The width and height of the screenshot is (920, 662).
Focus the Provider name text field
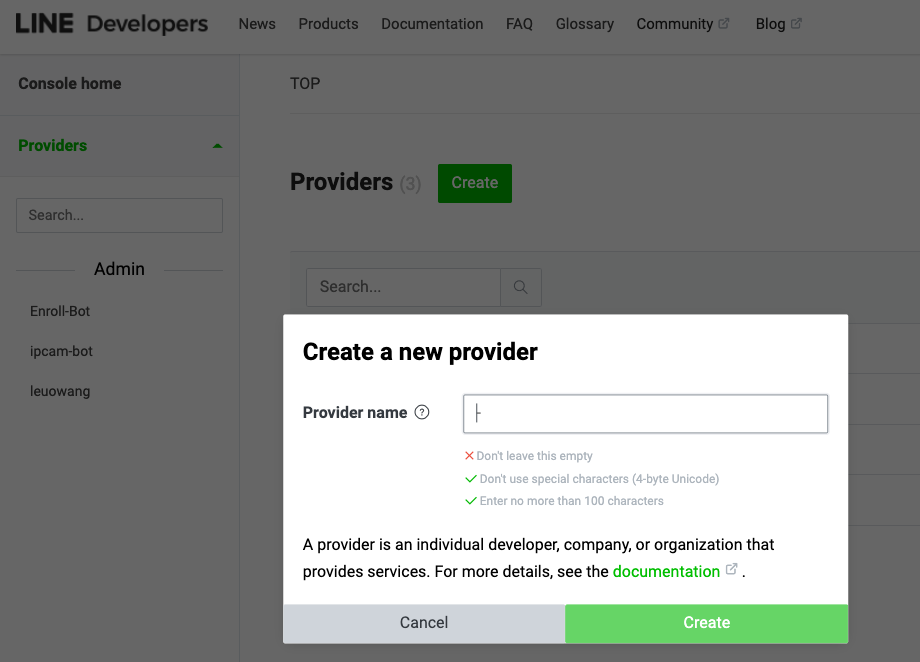645,414
